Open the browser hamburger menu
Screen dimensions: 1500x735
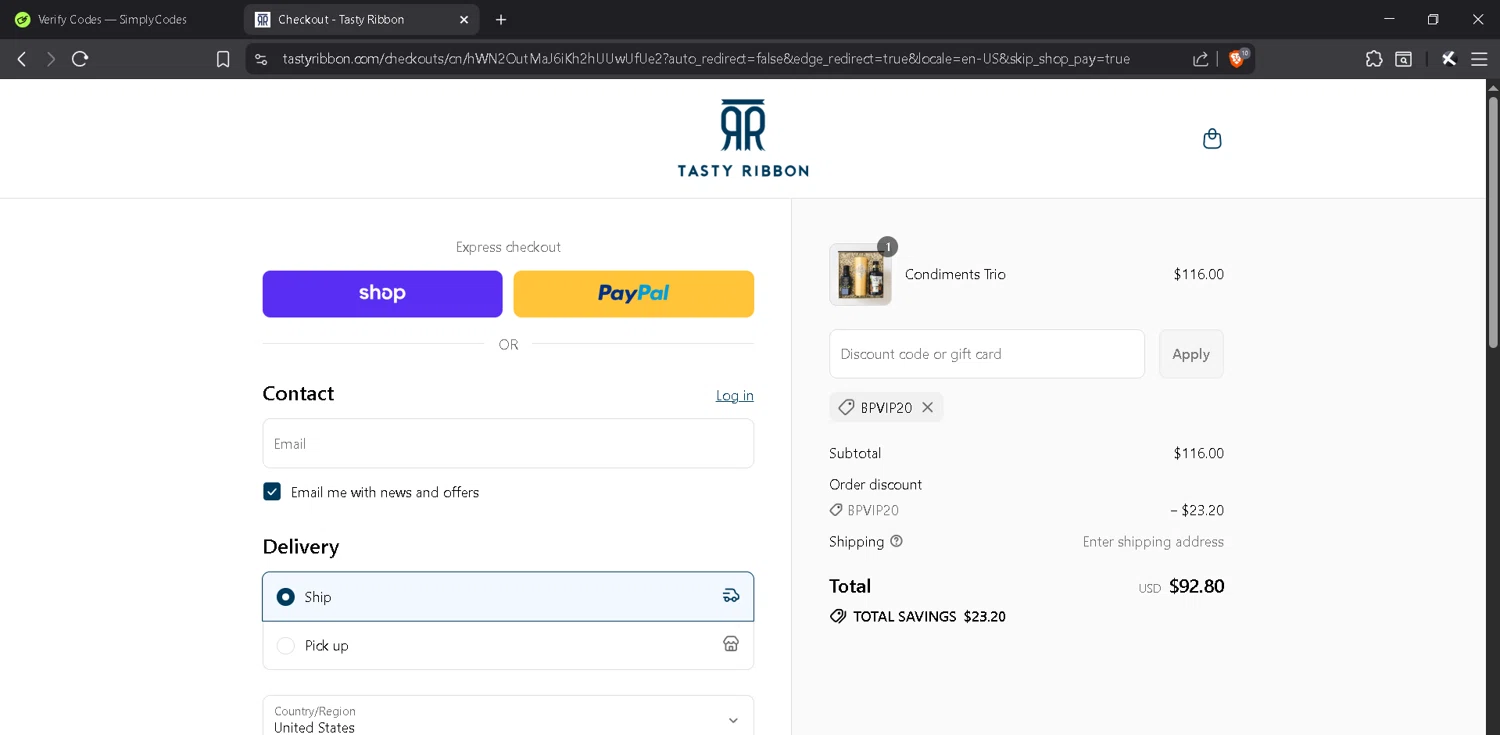click(x=1479, y=59)
